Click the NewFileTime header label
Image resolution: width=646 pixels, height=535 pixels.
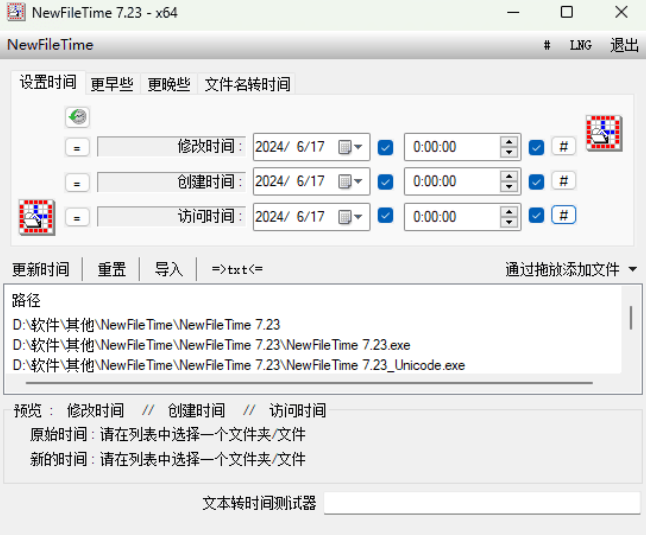coord(50,45)
